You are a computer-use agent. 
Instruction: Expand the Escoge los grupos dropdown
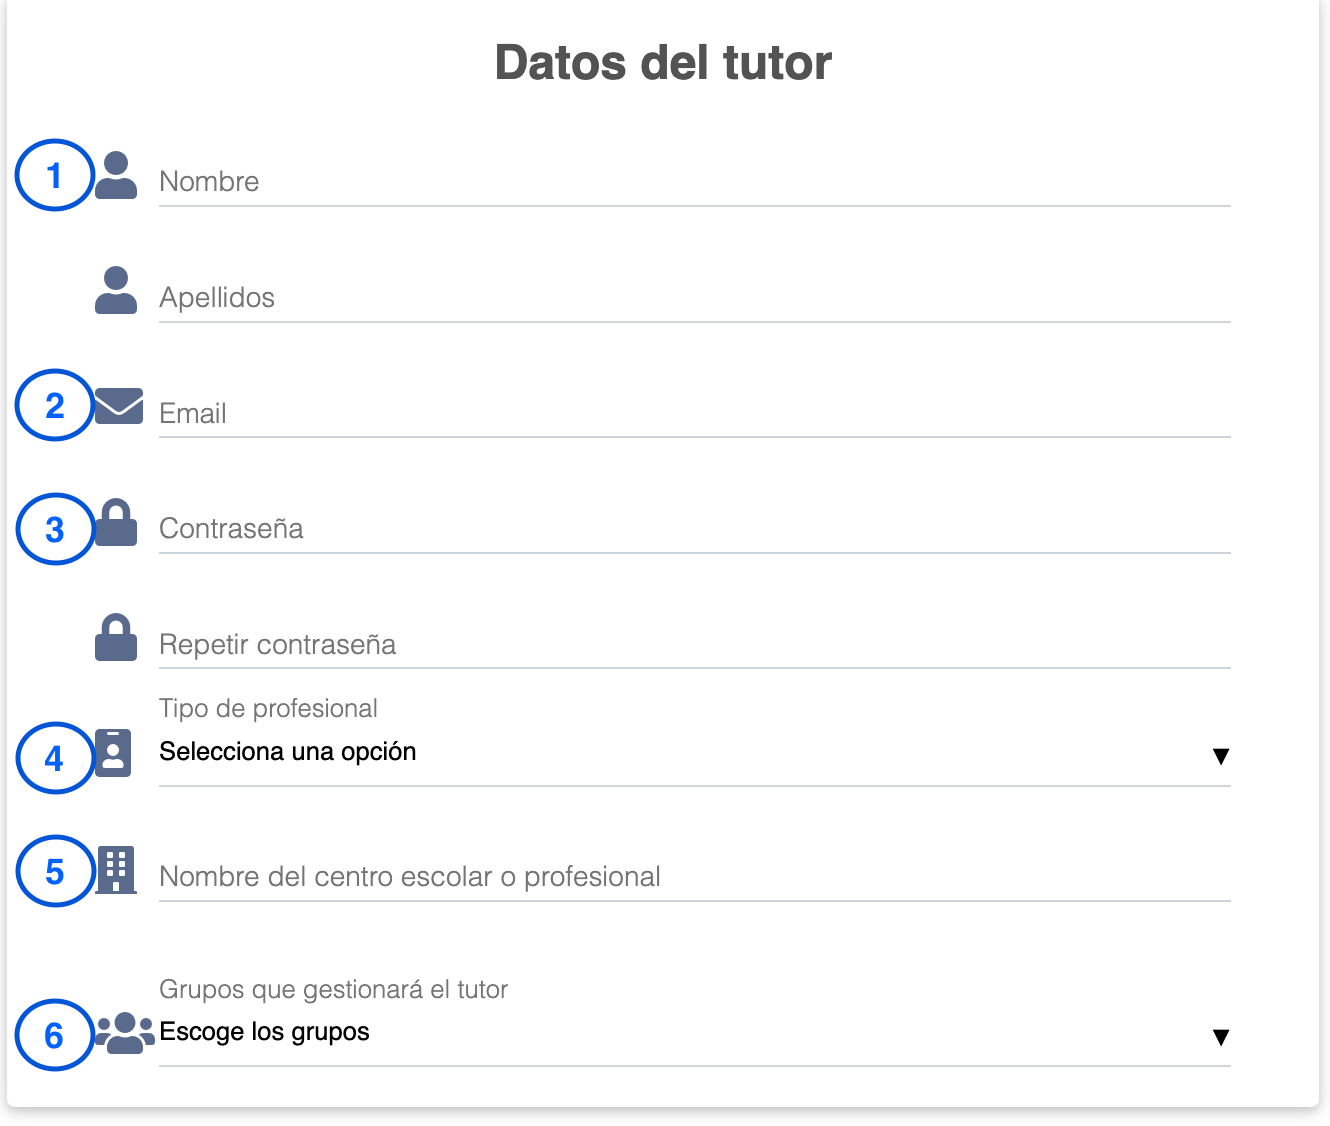pos(694,1033)
